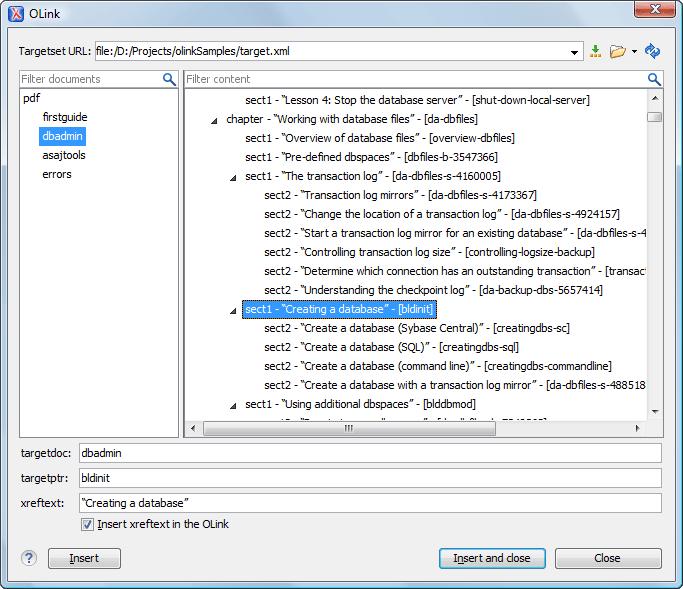Collapse the "The transaction log" section
683x589 pixels.
(233, 177)
